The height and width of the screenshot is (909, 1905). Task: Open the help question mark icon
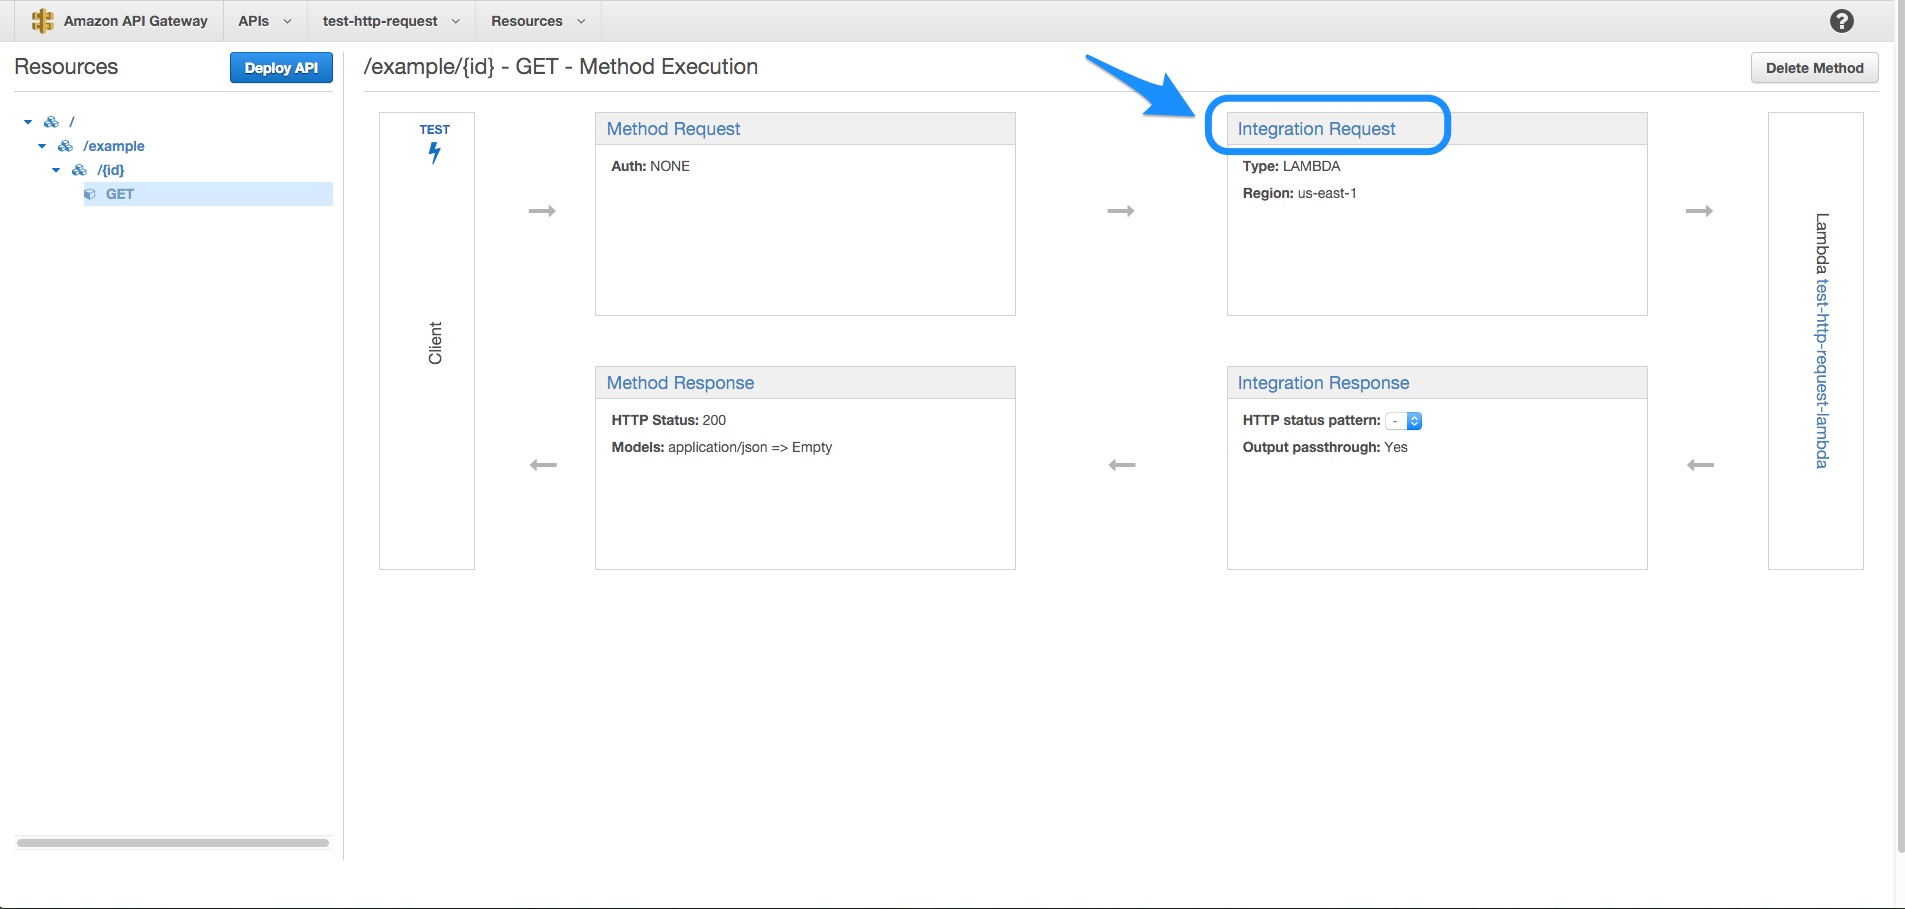tap(1841, 20)
